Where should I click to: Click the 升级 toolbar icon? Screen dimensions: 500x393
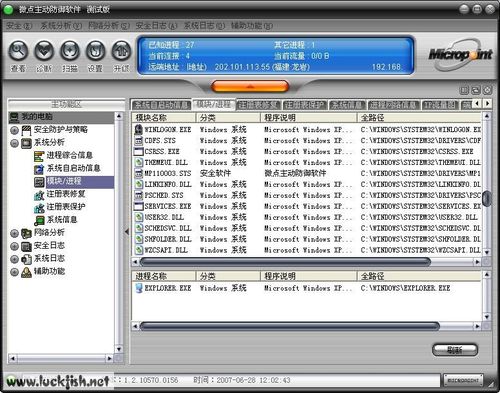tap(121, 50)
